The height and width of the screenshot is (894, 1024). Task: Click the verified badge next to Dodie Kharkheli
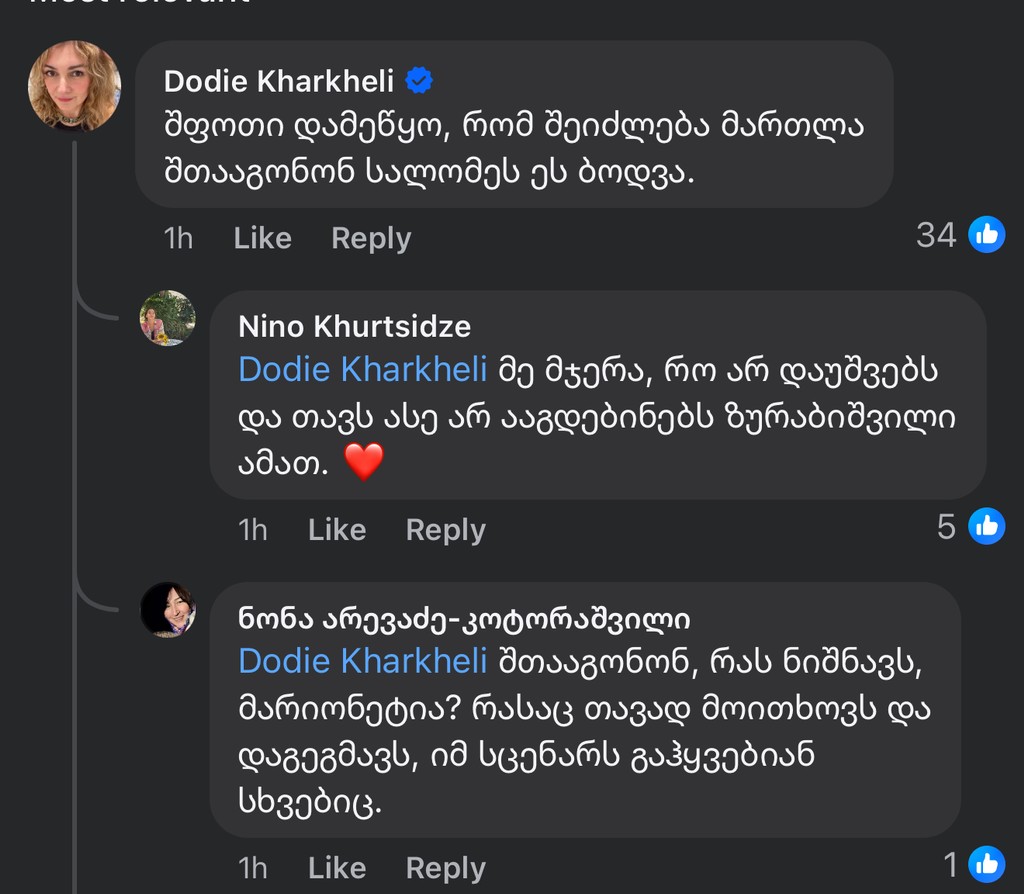pyautogui.click(x=421, y=81)
